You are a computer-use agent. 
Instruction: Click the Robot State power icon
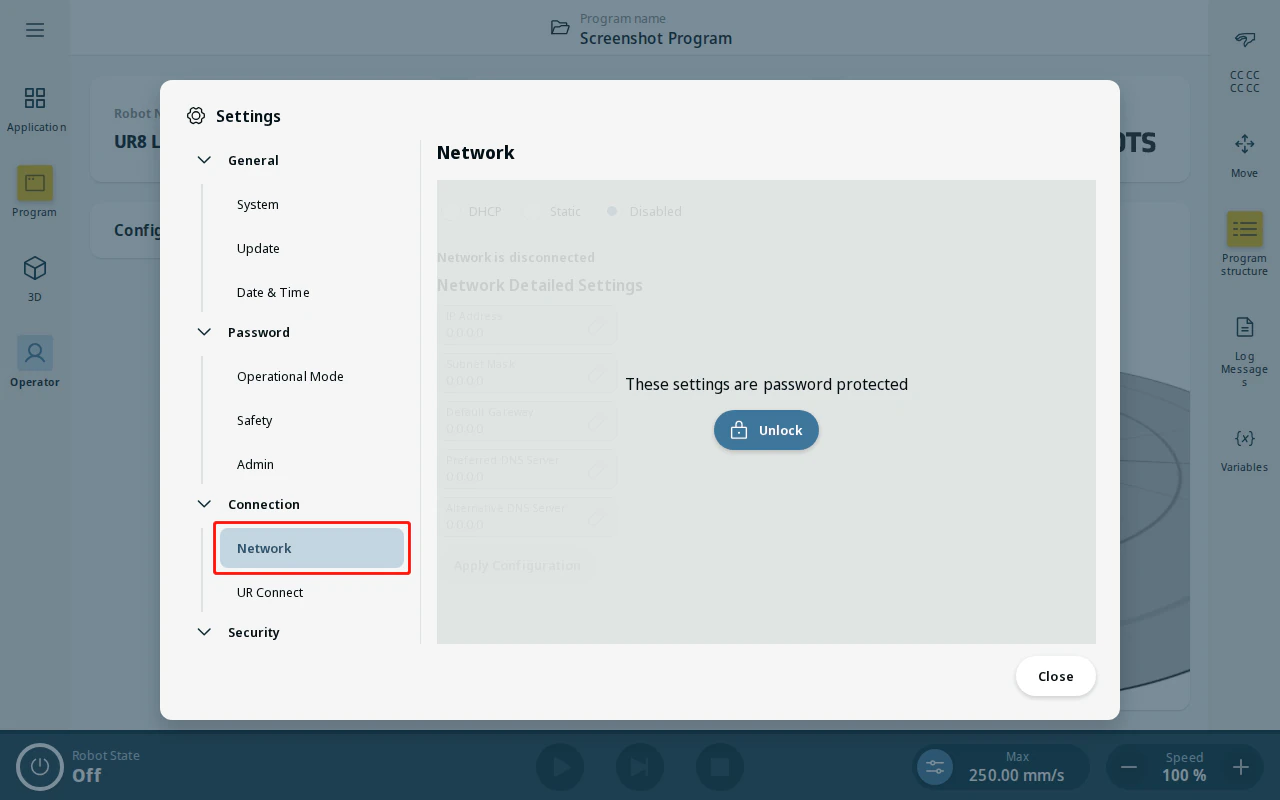[x=40, y=767]
